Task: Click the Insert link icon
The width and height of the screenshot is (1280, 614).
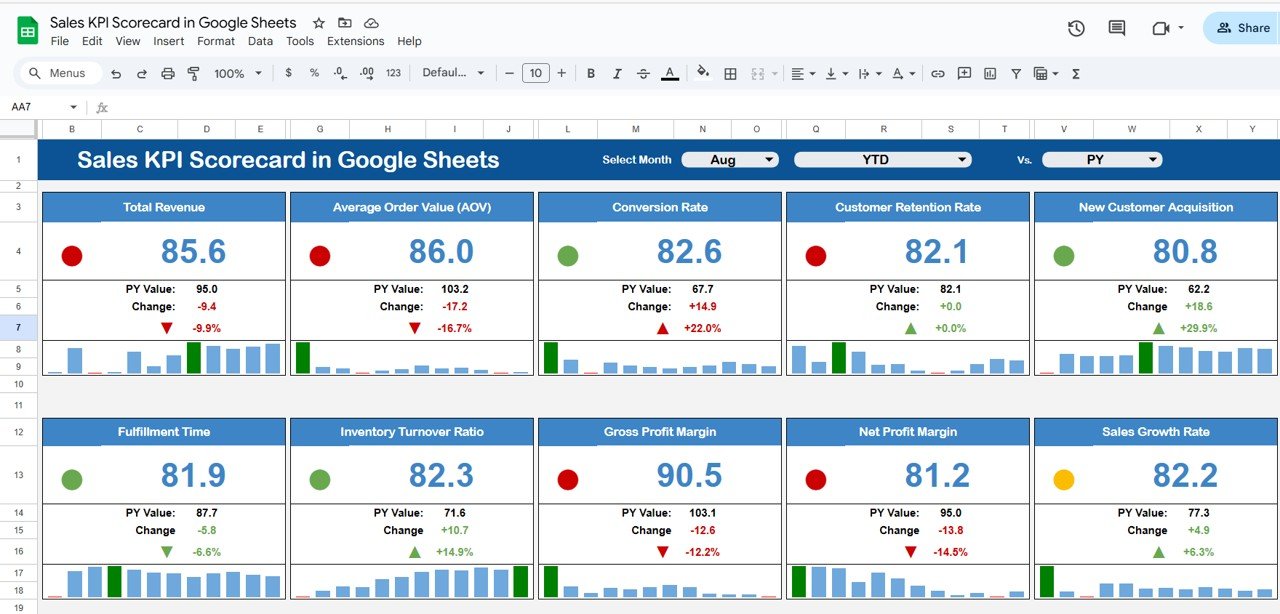Action: click(x=937, y=73)
